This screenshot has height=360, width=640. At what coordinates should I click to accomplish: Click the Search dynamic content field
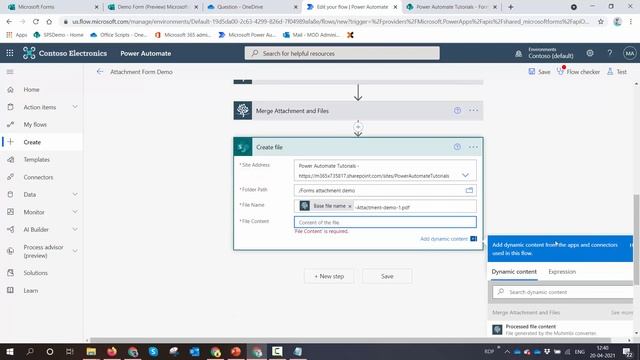[563, 292]
